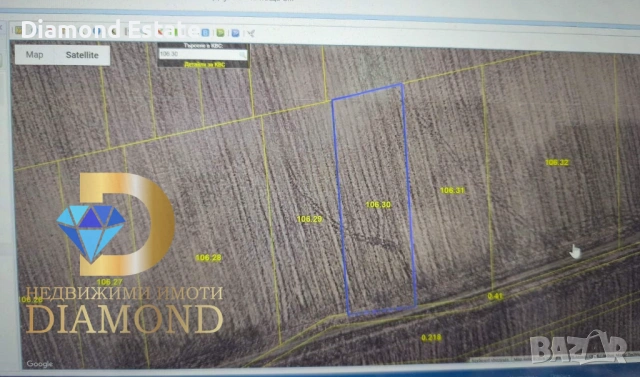Click the green toolbar icon
Viewport: 640px width, 377px height.
tap(220, 33)
